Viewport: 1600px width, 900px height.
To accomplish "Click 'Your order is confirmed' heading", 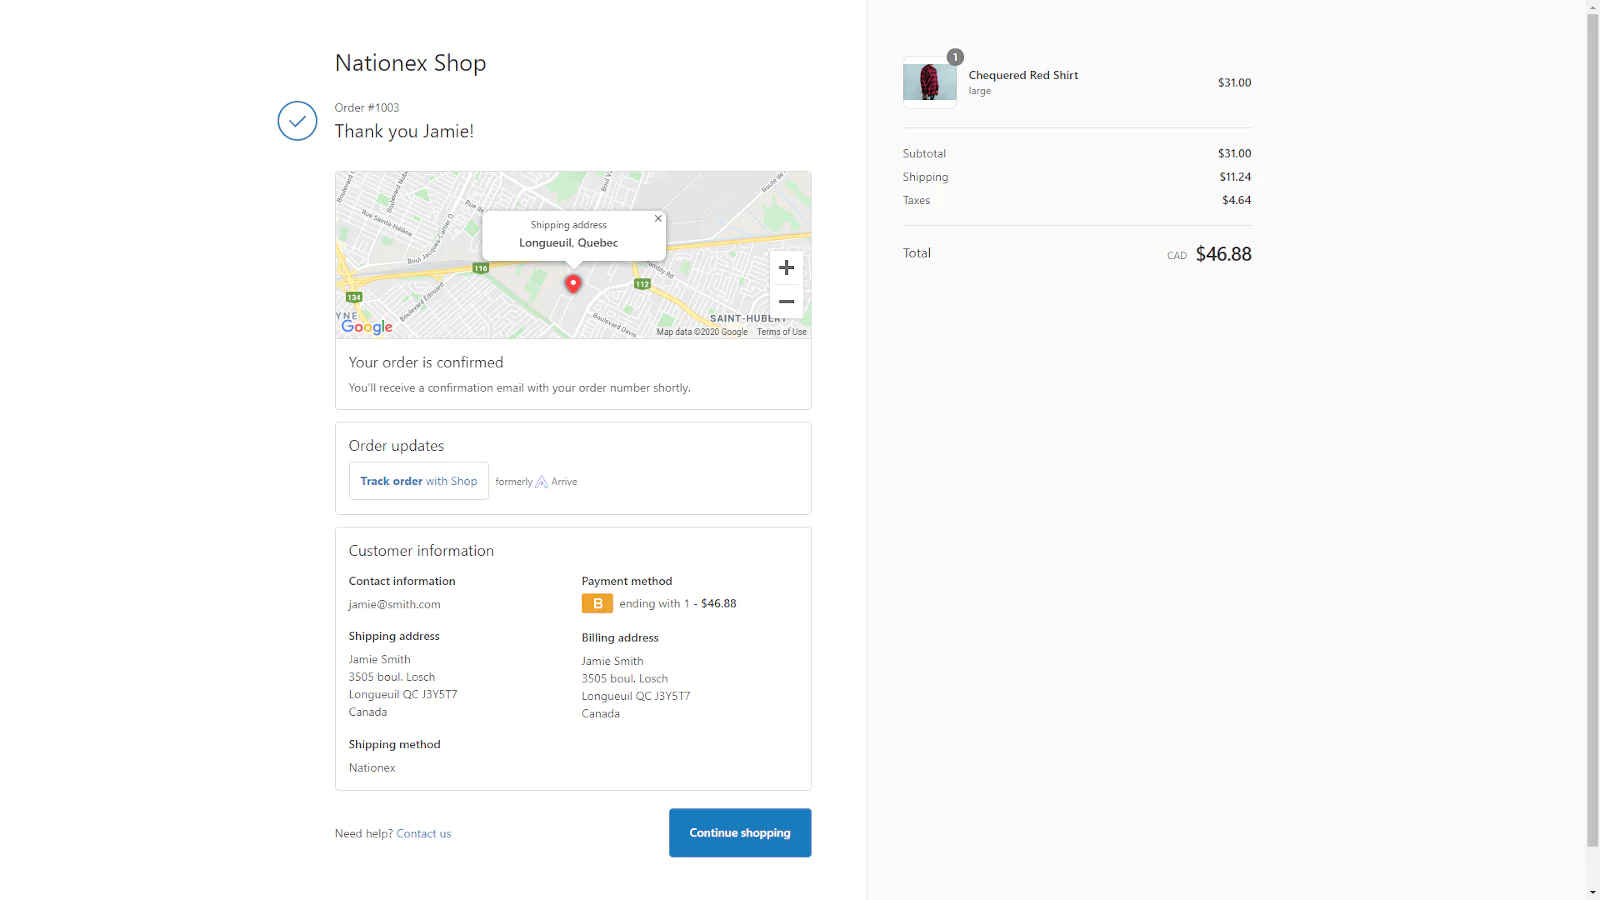I will (426, 362).
